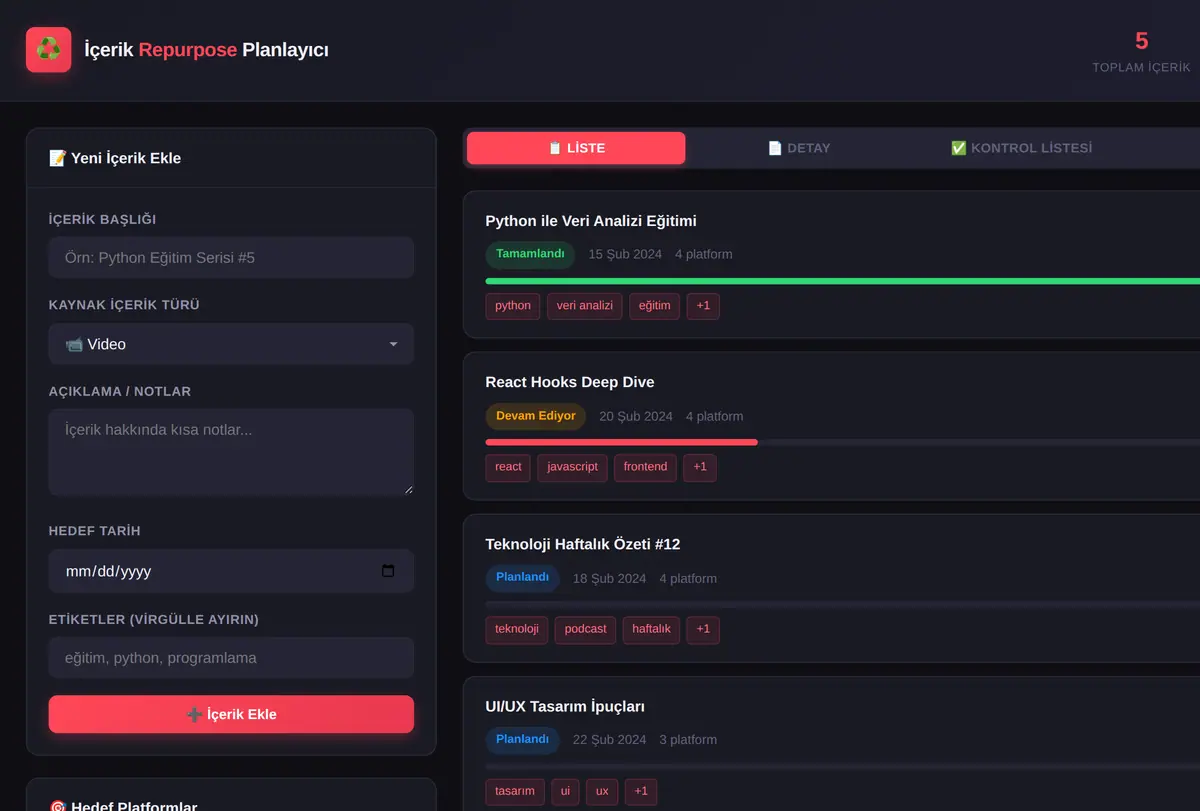This screenshot has width=1200, height=811.
Task: Click the ui tag
Action: pyautogui.click(x=565, y=791)
